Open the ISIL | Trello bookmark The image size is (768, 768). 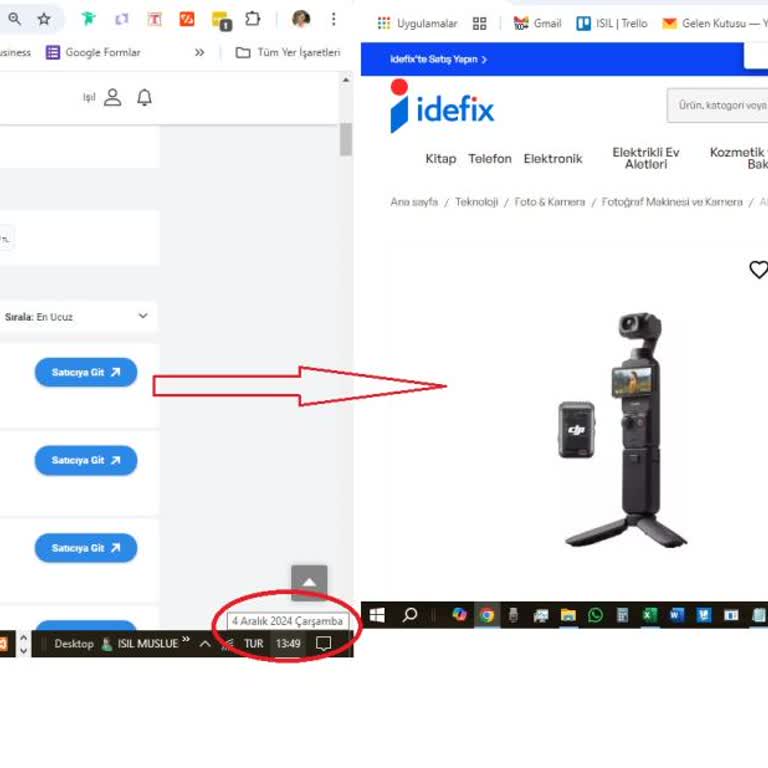[612, 23]
